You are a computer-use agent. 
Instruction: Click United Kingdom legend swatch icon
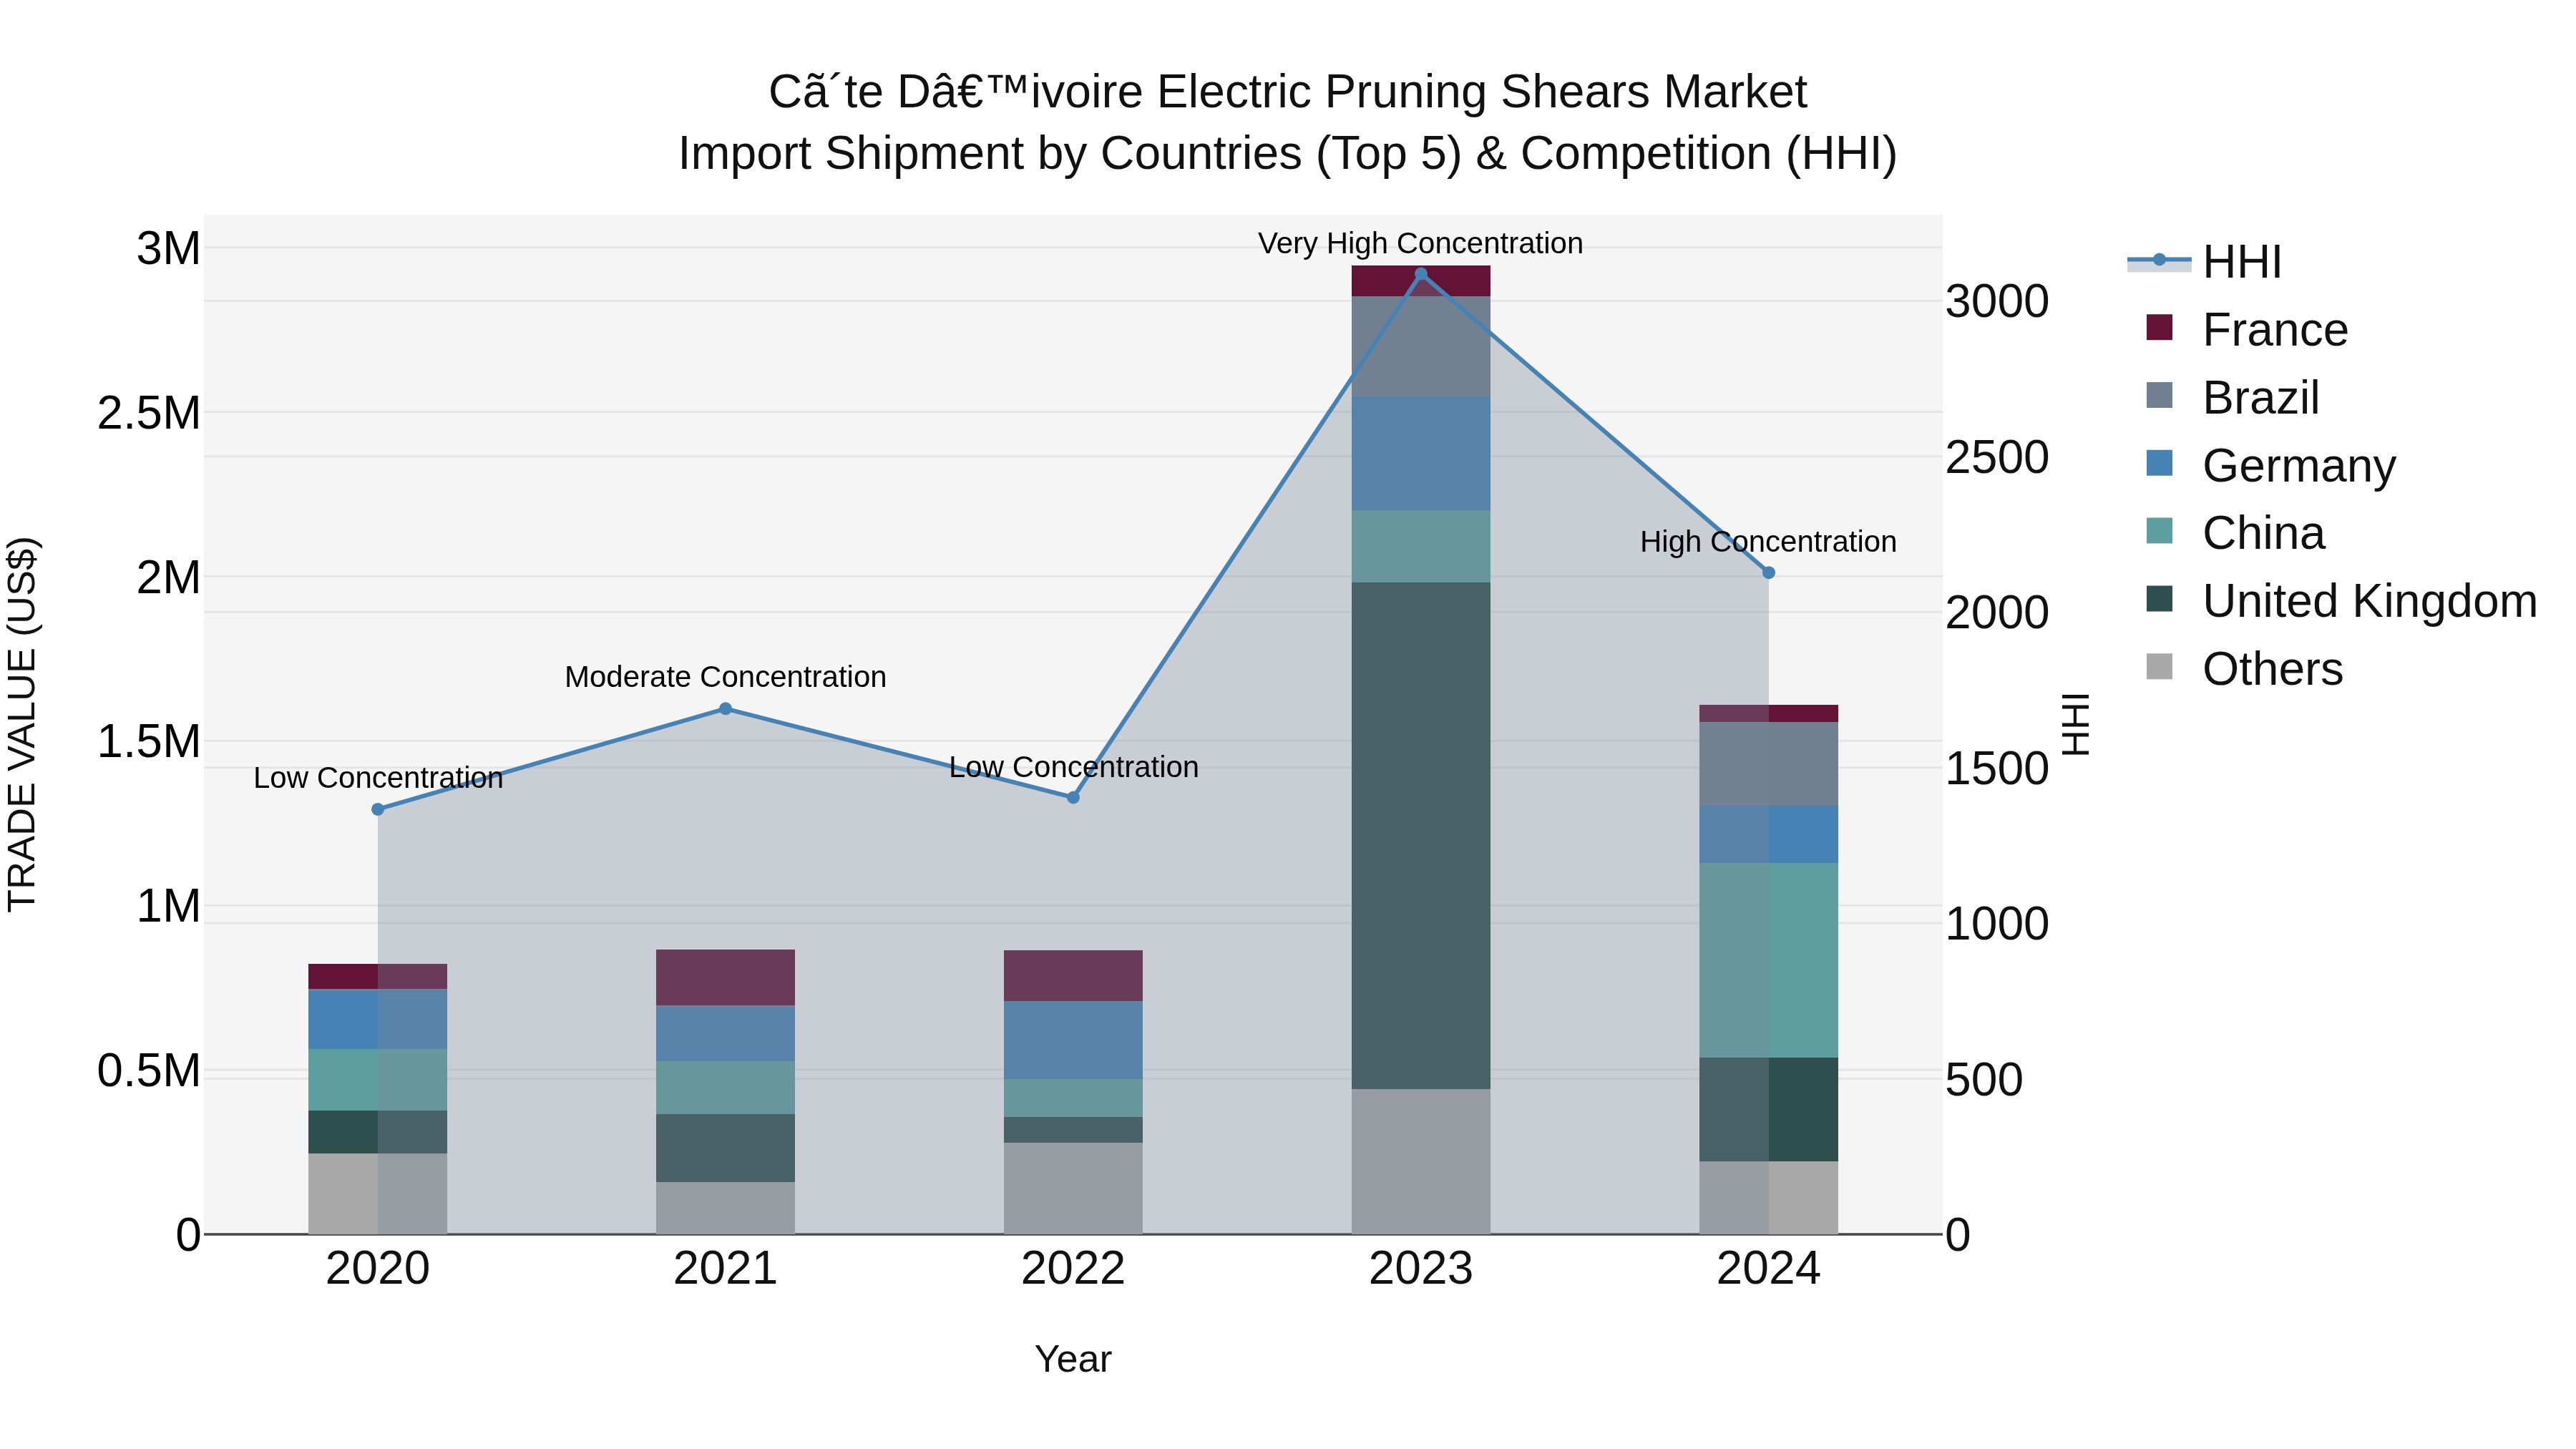(x=2159, y=599)
